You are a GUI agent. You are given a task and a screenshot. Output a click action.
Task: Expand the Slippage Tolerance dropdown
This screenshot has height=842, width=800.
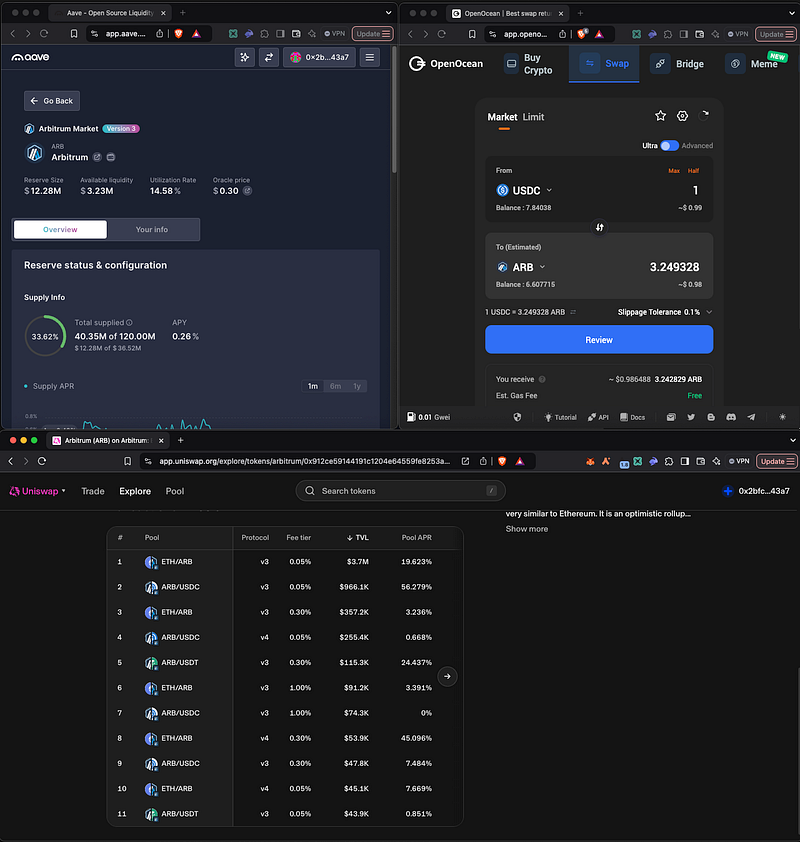click(710, 312)
